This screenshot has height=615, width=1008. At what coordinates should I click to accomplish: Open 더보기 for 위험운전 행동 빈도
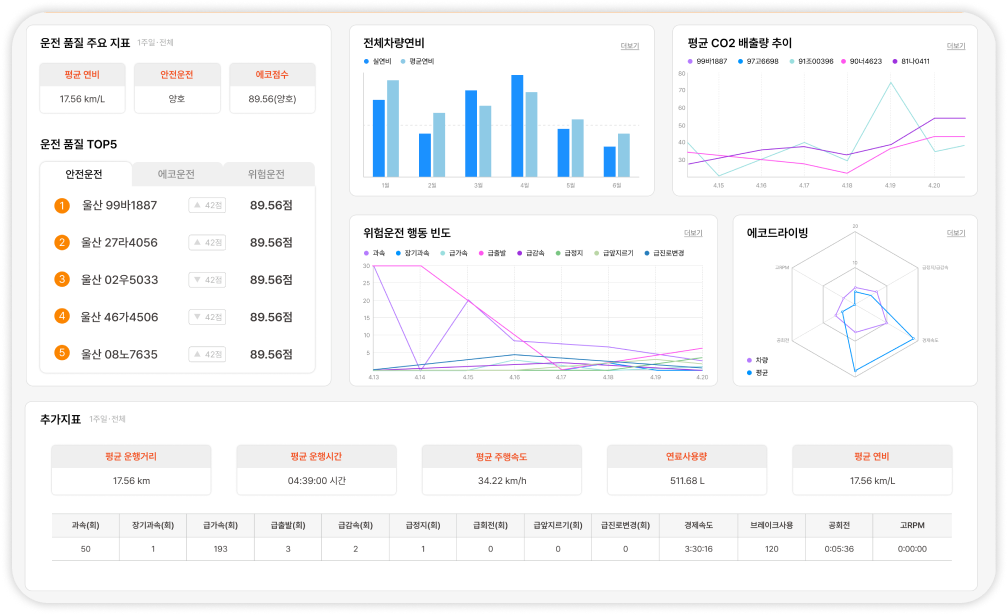(x=693, y=233)
